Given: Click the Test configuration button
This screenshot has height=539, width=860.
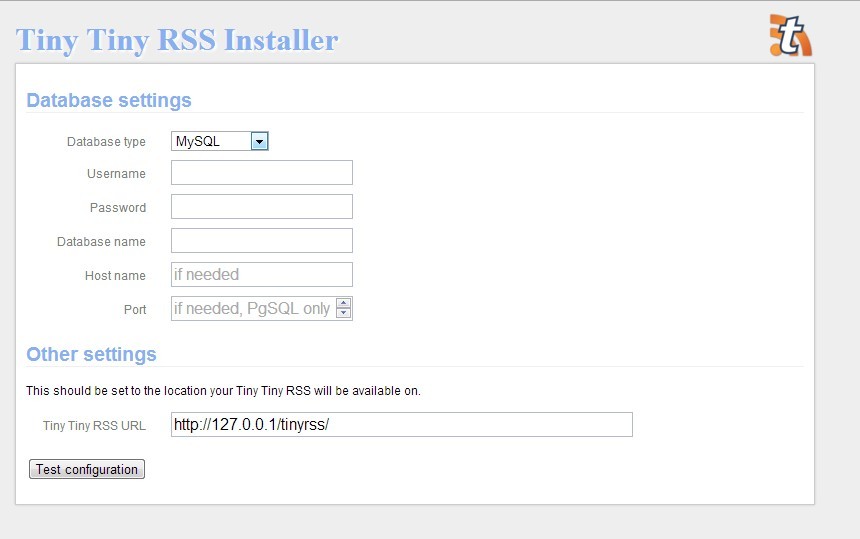Looking at the screenshot, I should [x=87, y=469].
